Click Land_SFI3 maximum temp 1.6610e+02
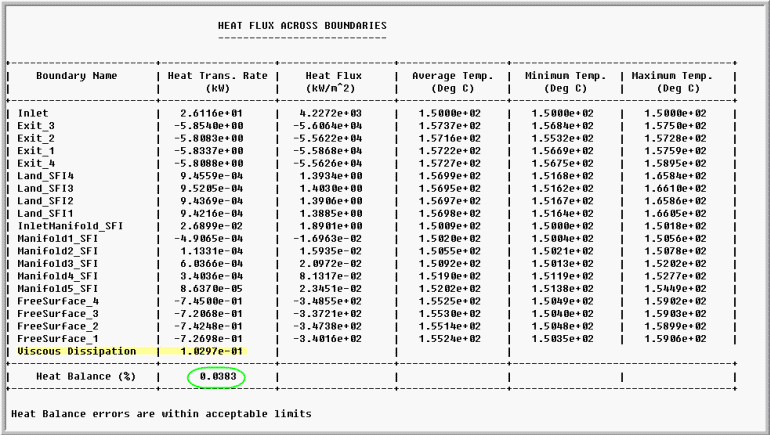The width and height of the screenshot is (770, 435). tap(675, 189)
